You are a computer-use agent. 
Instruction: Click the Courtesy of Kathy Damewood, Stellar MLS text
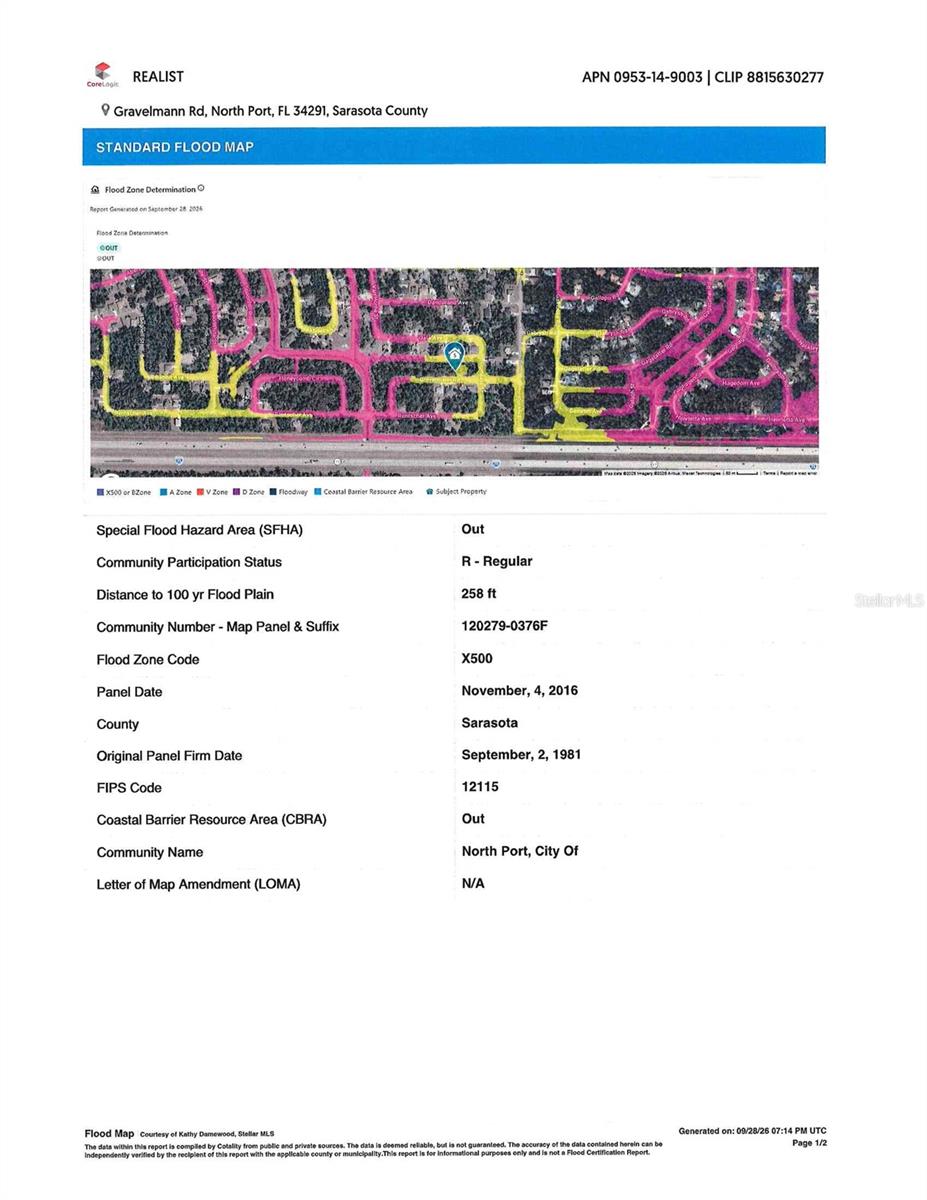click(x=207, y=1134)
